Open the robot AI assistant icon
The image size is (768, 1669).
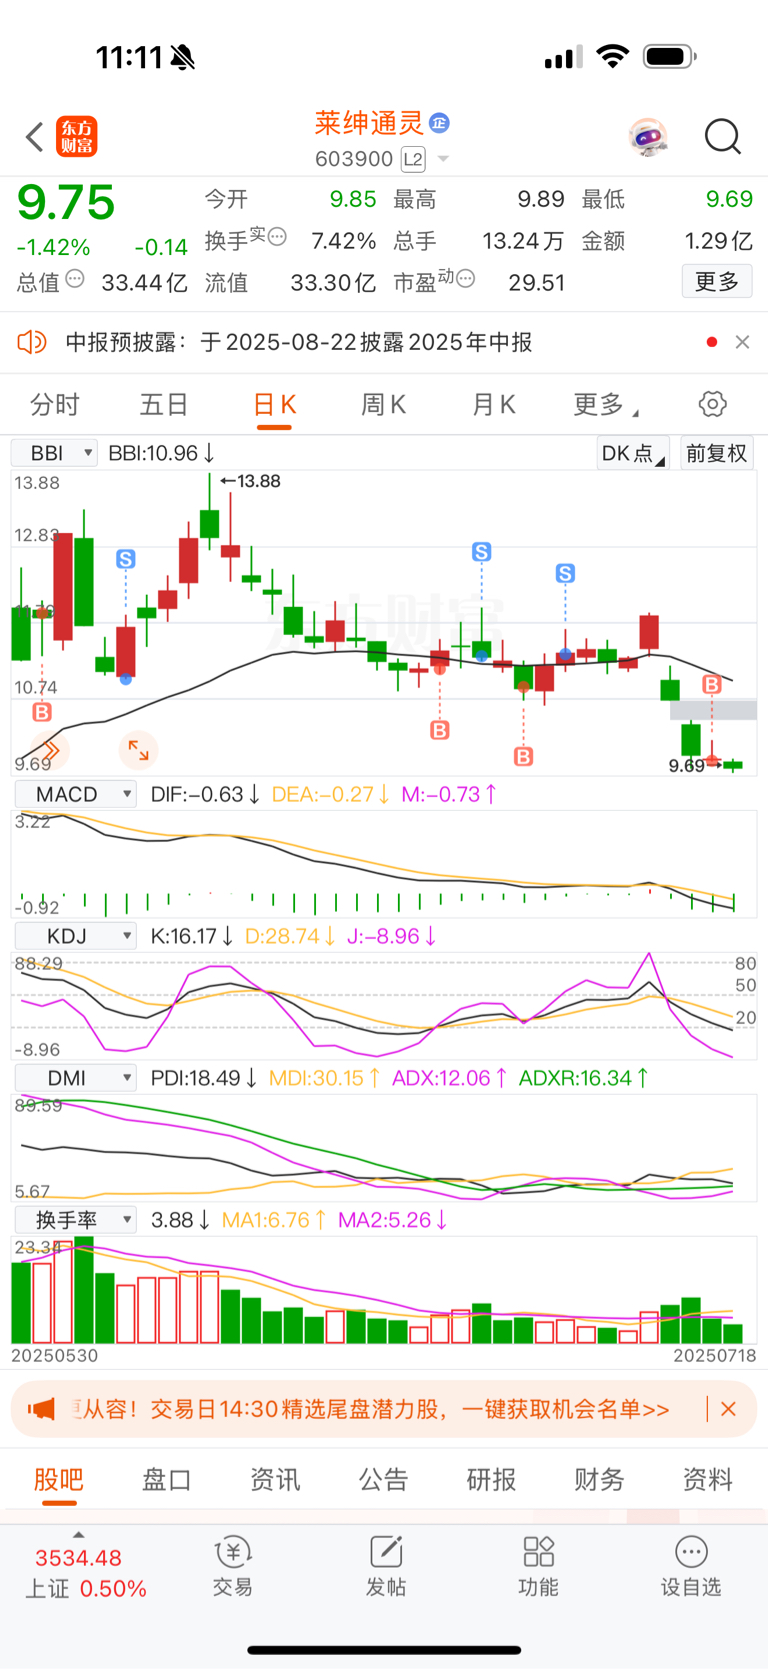(x=648, y=137)
